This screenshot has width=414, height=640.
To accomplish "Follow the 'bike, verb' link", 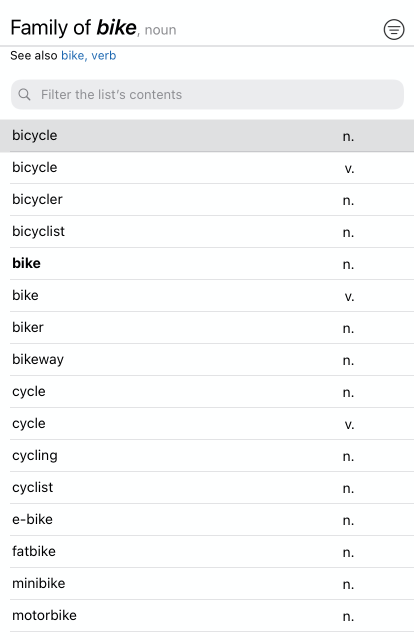I will click(x=89, y=56).
